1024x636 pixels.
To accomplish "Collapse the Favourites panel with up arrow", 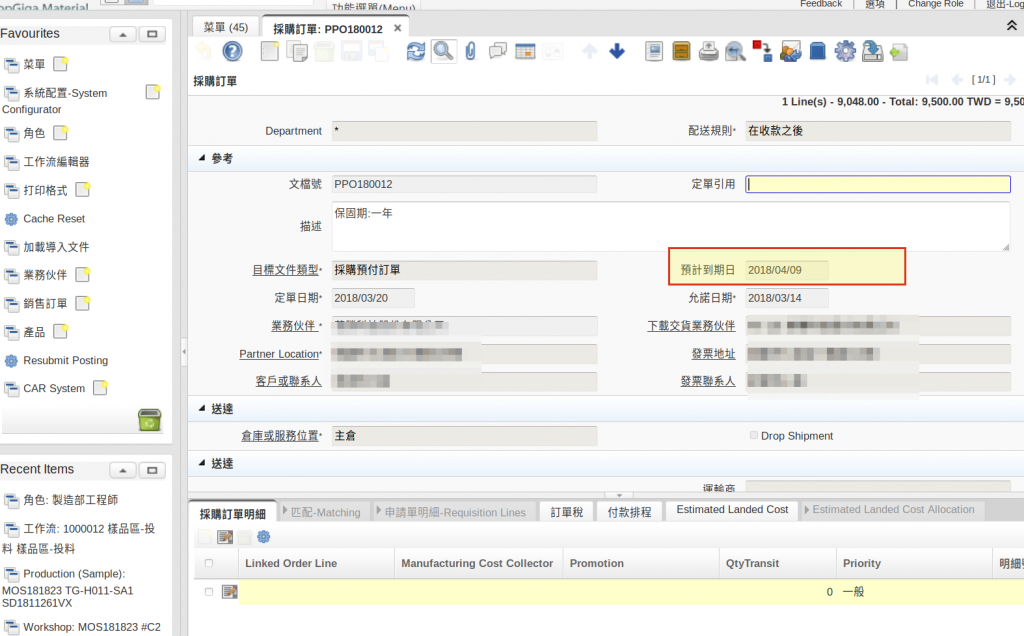I will [x=123, y=34].
